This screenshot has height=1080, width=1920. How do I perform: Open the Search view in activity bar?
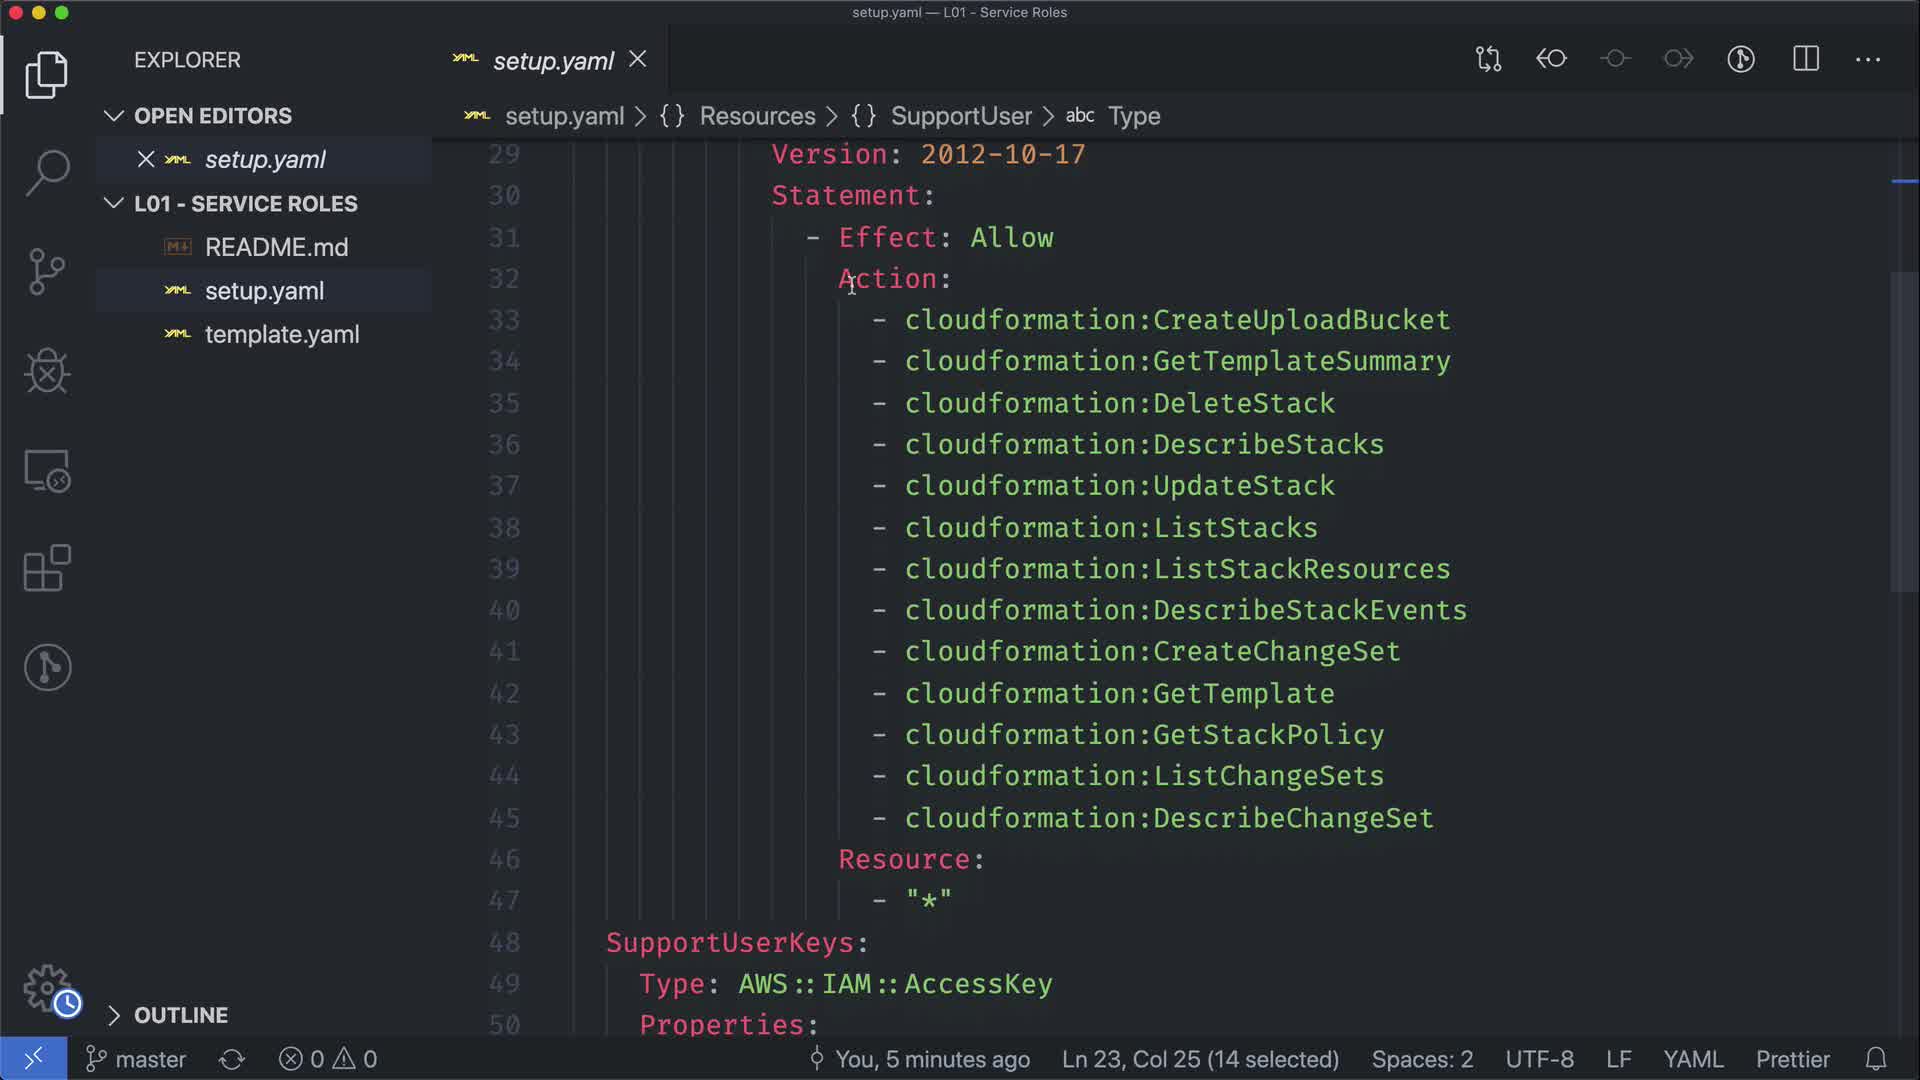[x=47, y=172]
